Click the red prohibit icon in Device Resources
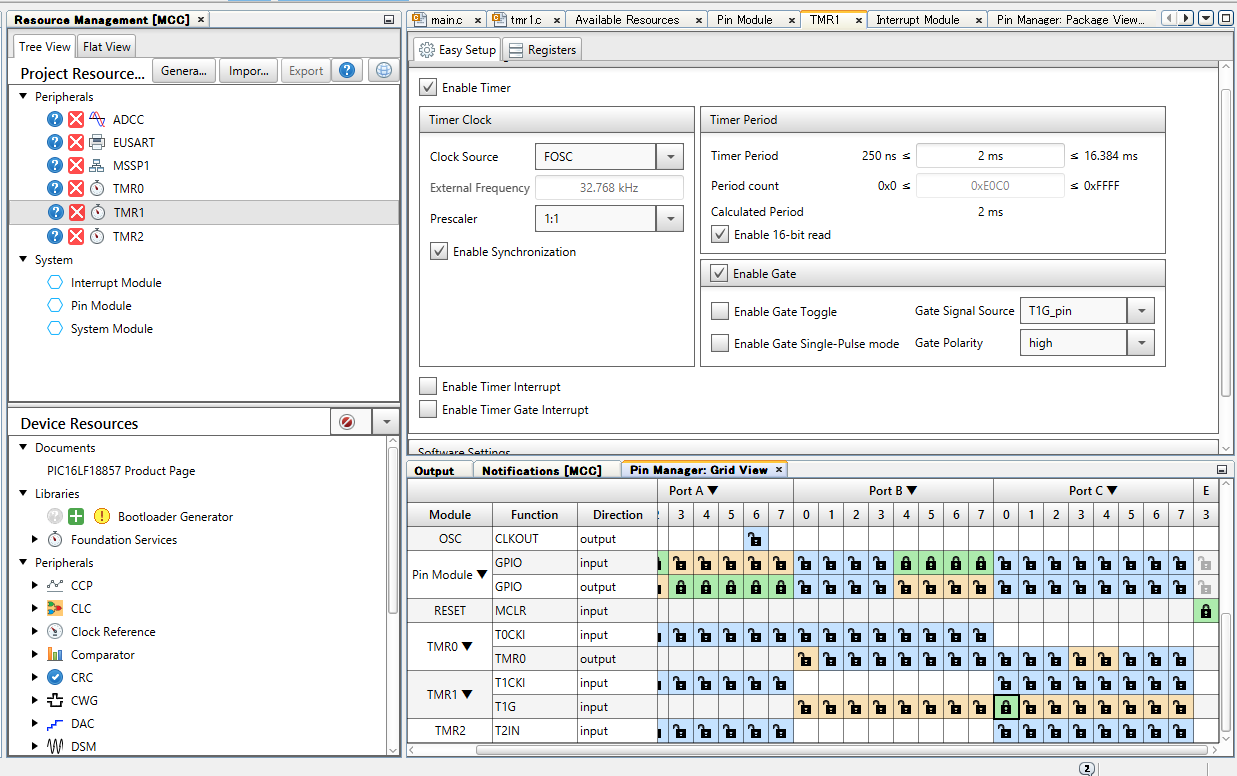 point(347,422)
